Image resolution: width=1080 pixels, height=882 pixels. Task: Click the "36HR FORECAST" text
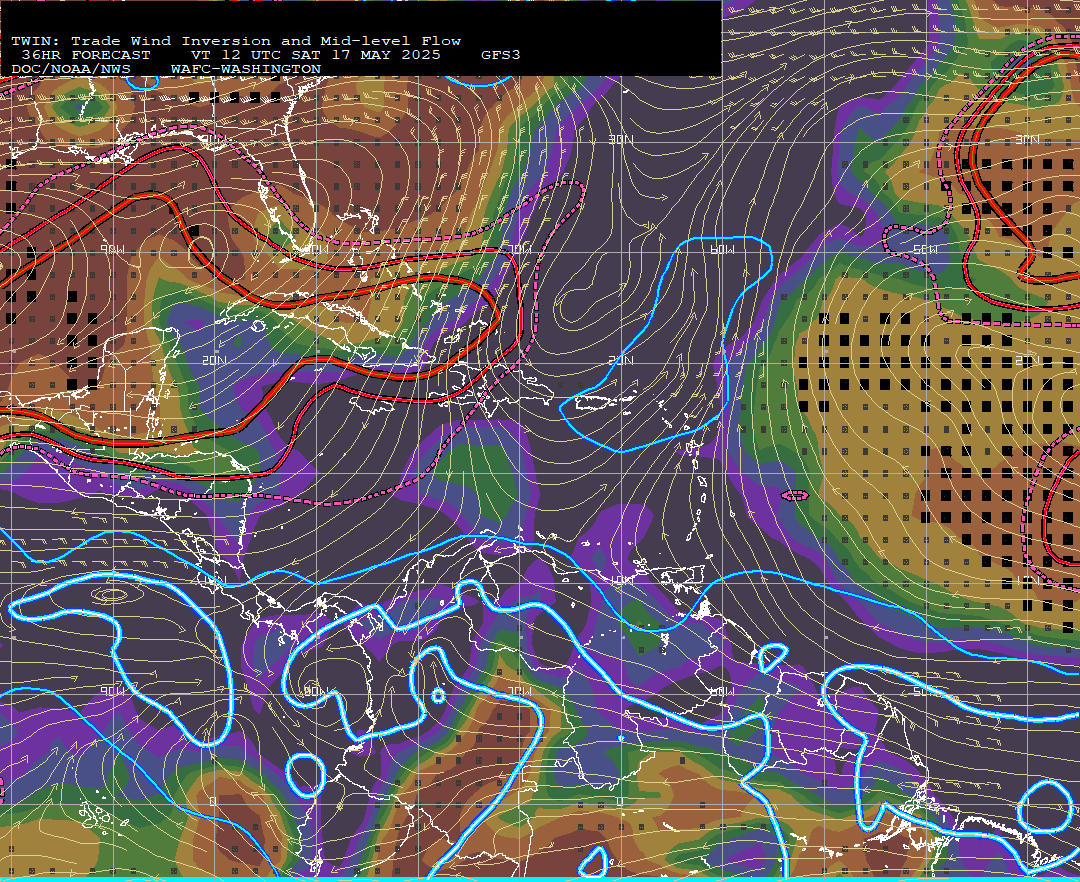[86, 55]
